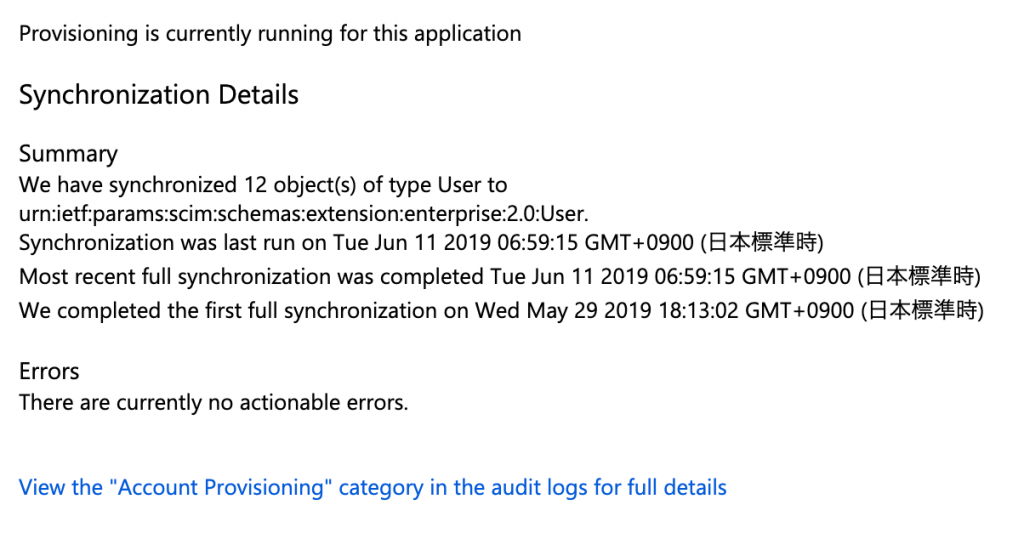Viewport: 1024px width, 539px height.
Task: Click the urn:ietf:params:scim schema identifier text
Action: point(304,214)
